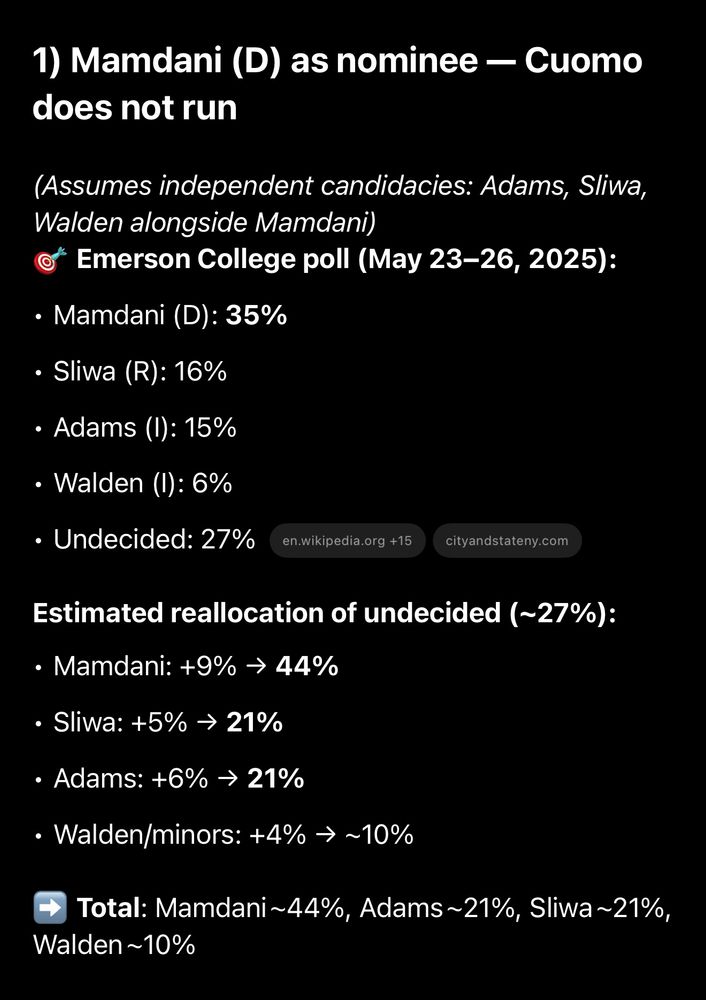Click the bold Total summary label
The width and height of the screenshot is (706, 1000).
tap(108, 908)
